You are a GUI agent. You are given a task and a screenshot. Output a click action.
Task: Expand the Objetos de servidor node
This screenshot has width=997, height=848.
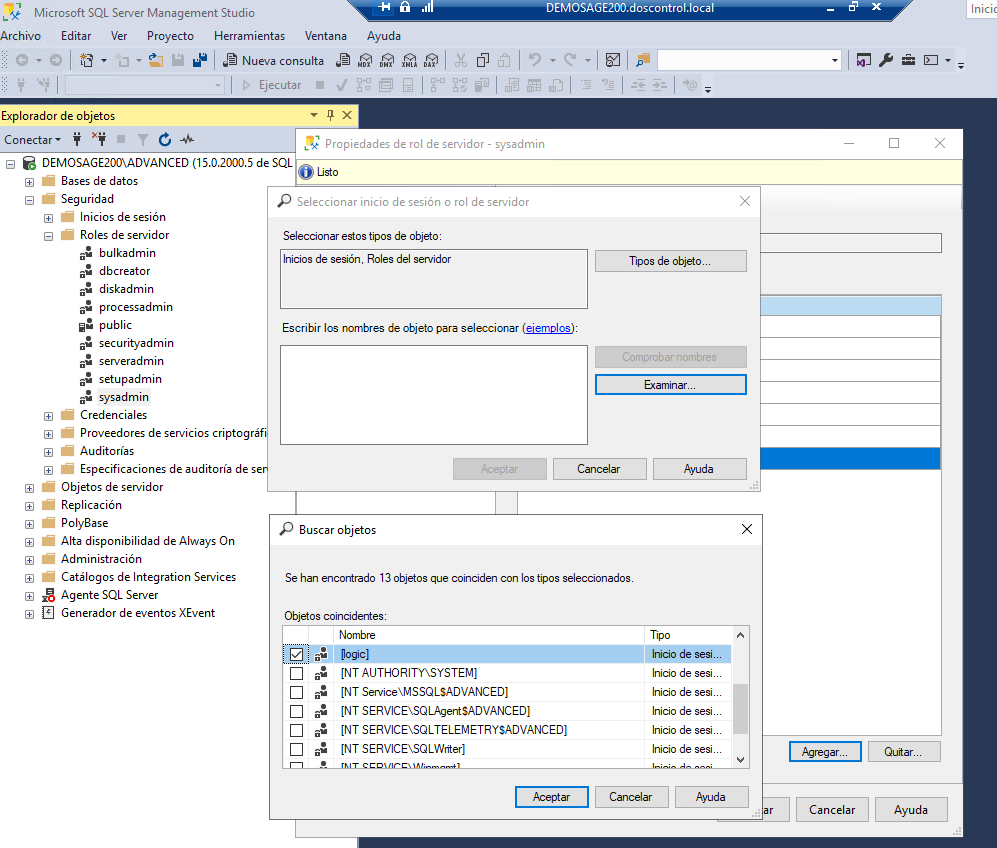(x=29, y=488)
